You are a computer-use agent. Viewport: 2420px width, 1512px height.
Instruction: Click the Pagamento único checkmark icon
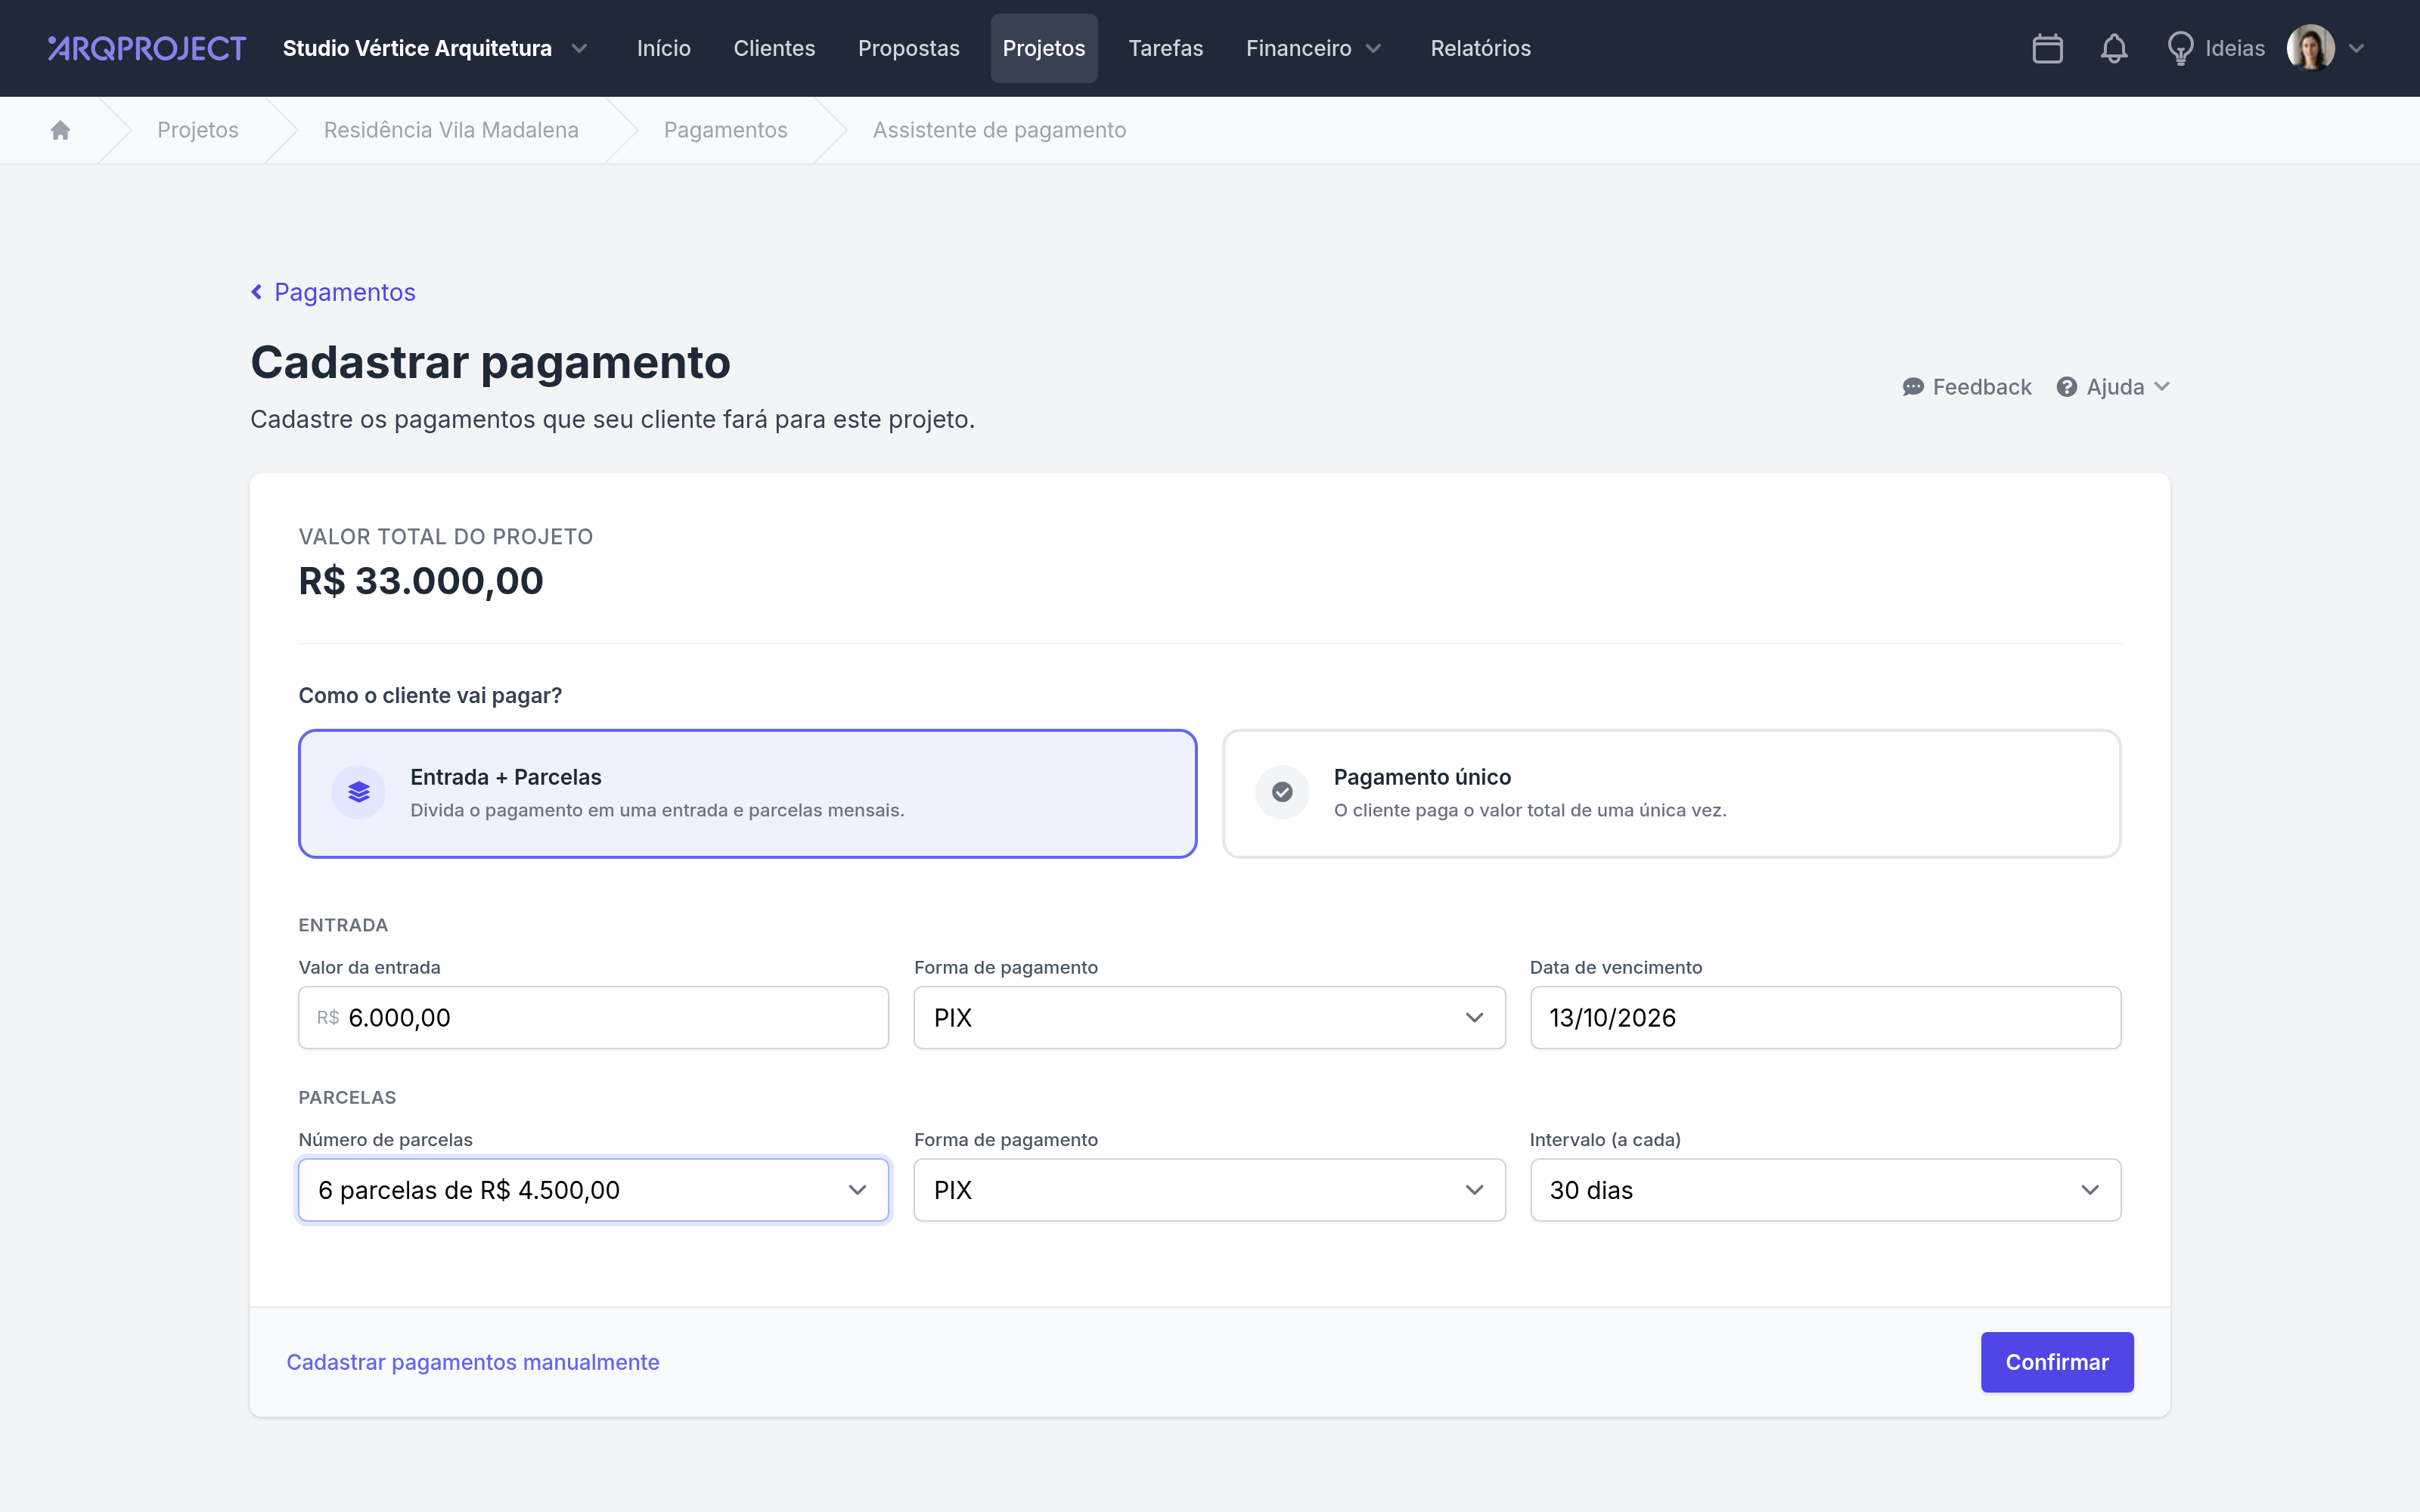click(1282, 792)
